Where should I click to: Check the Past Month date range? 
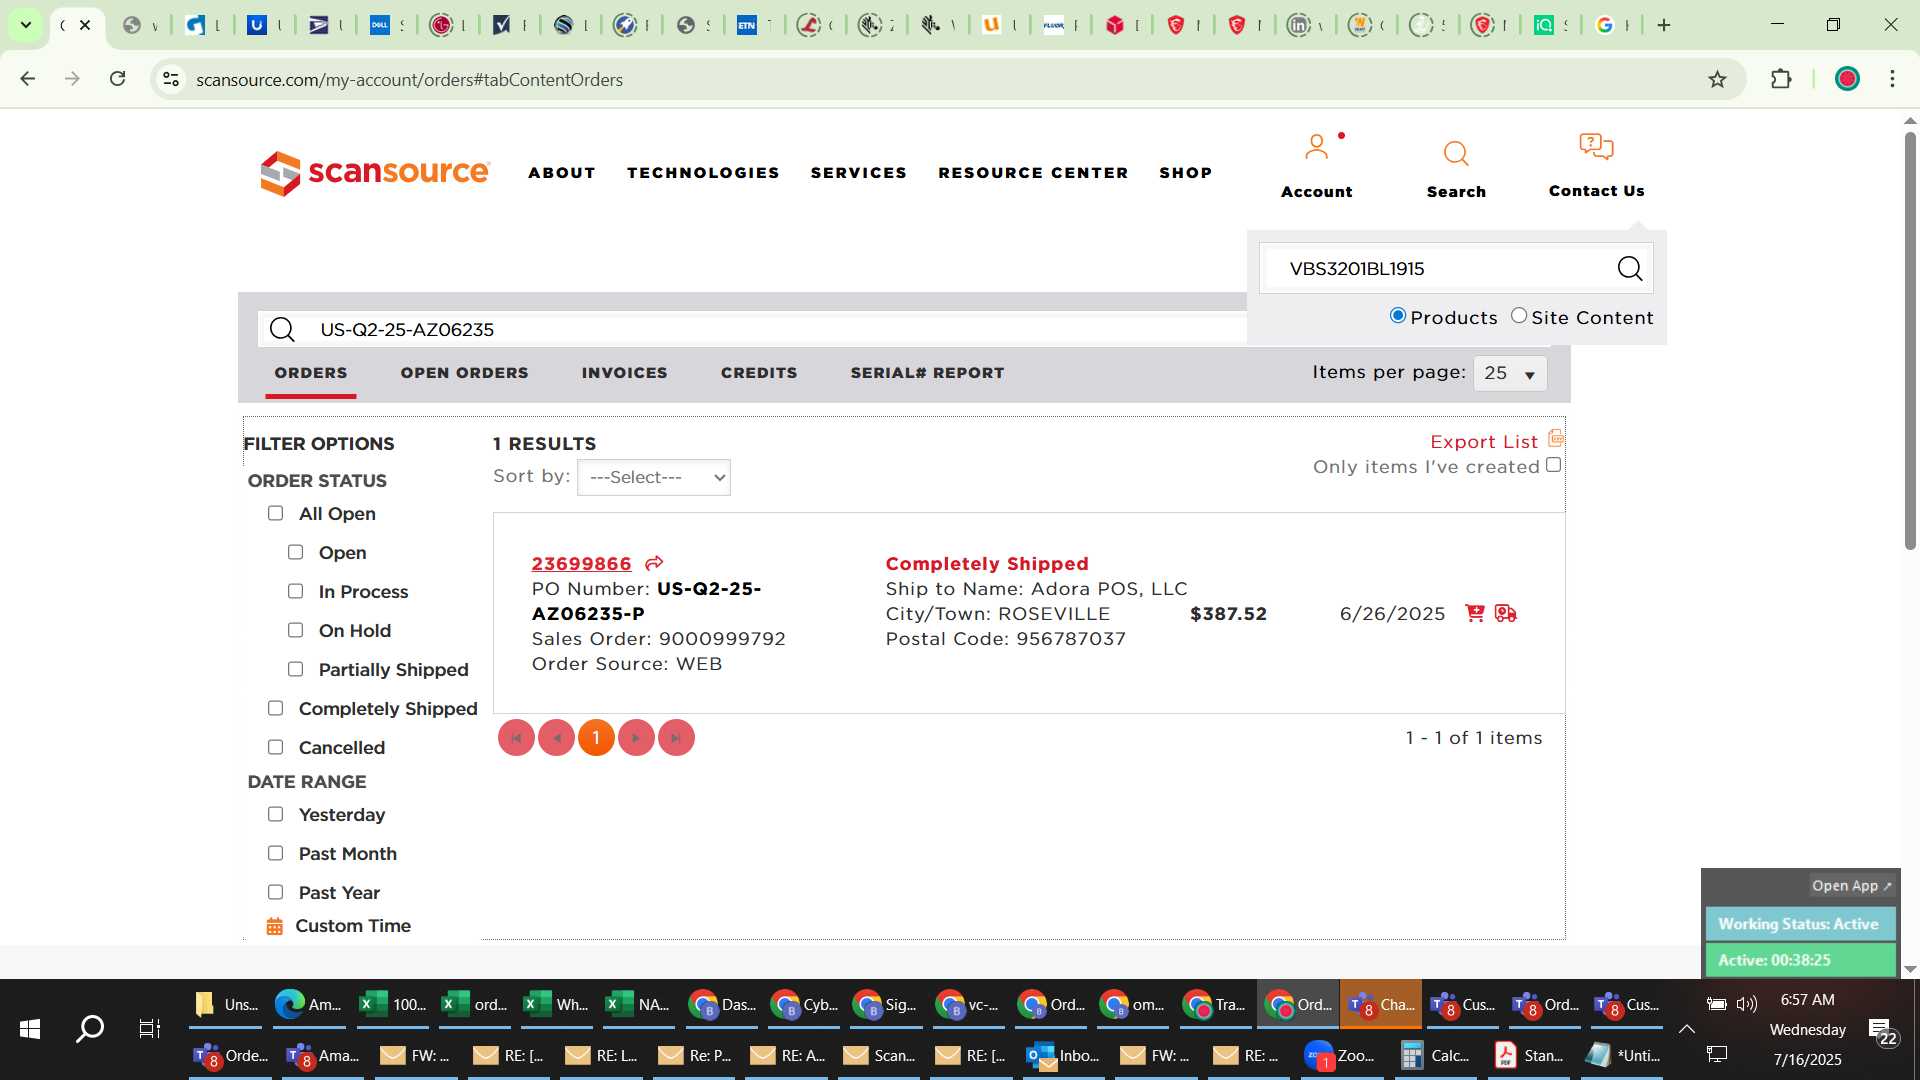click(275, 853)
